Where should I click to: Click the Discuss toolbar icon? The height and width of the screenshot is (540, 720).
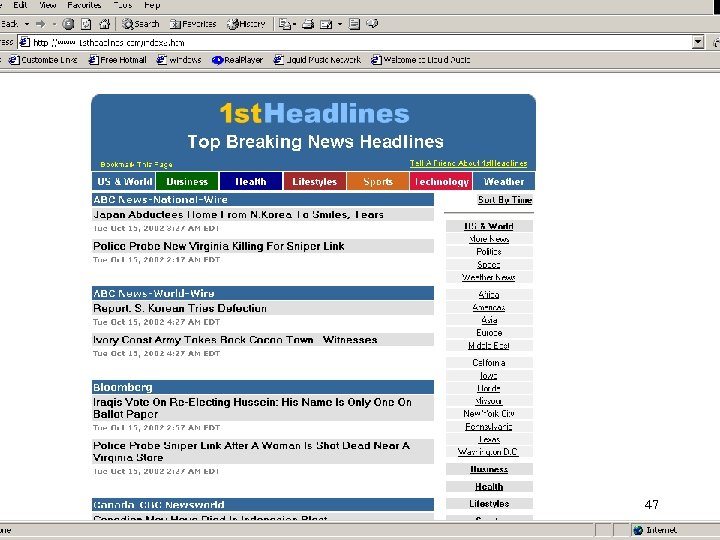pos(354,24)
